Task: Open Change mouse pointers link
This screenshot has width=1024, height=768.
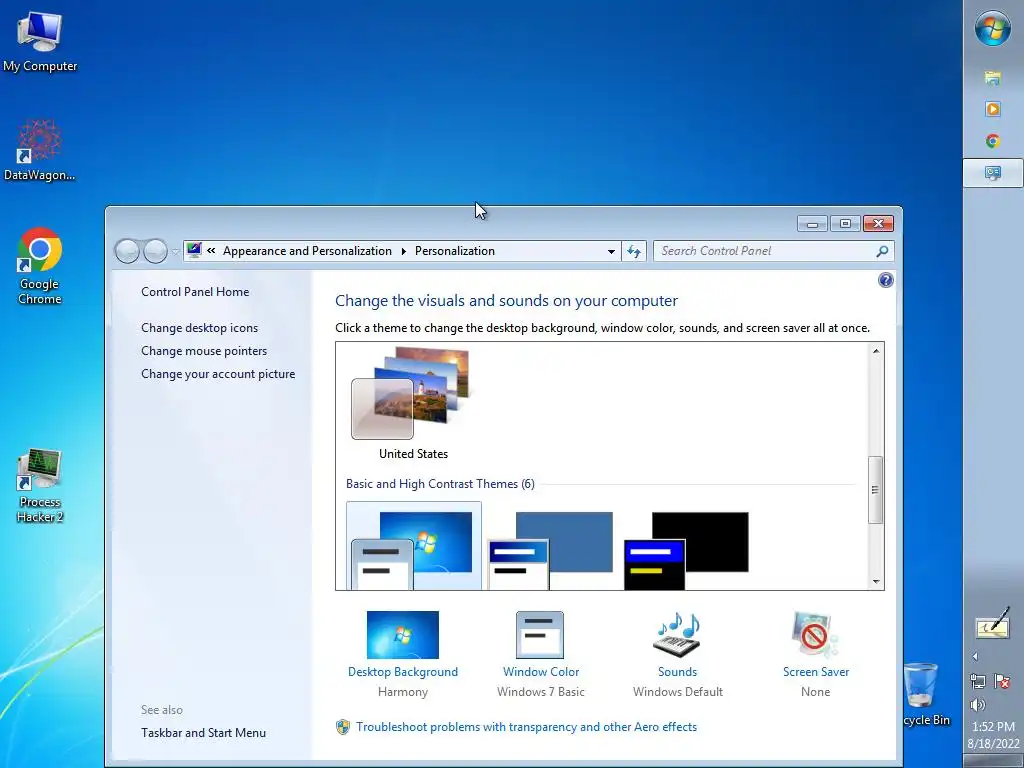Action: click(x=204, y=351)
